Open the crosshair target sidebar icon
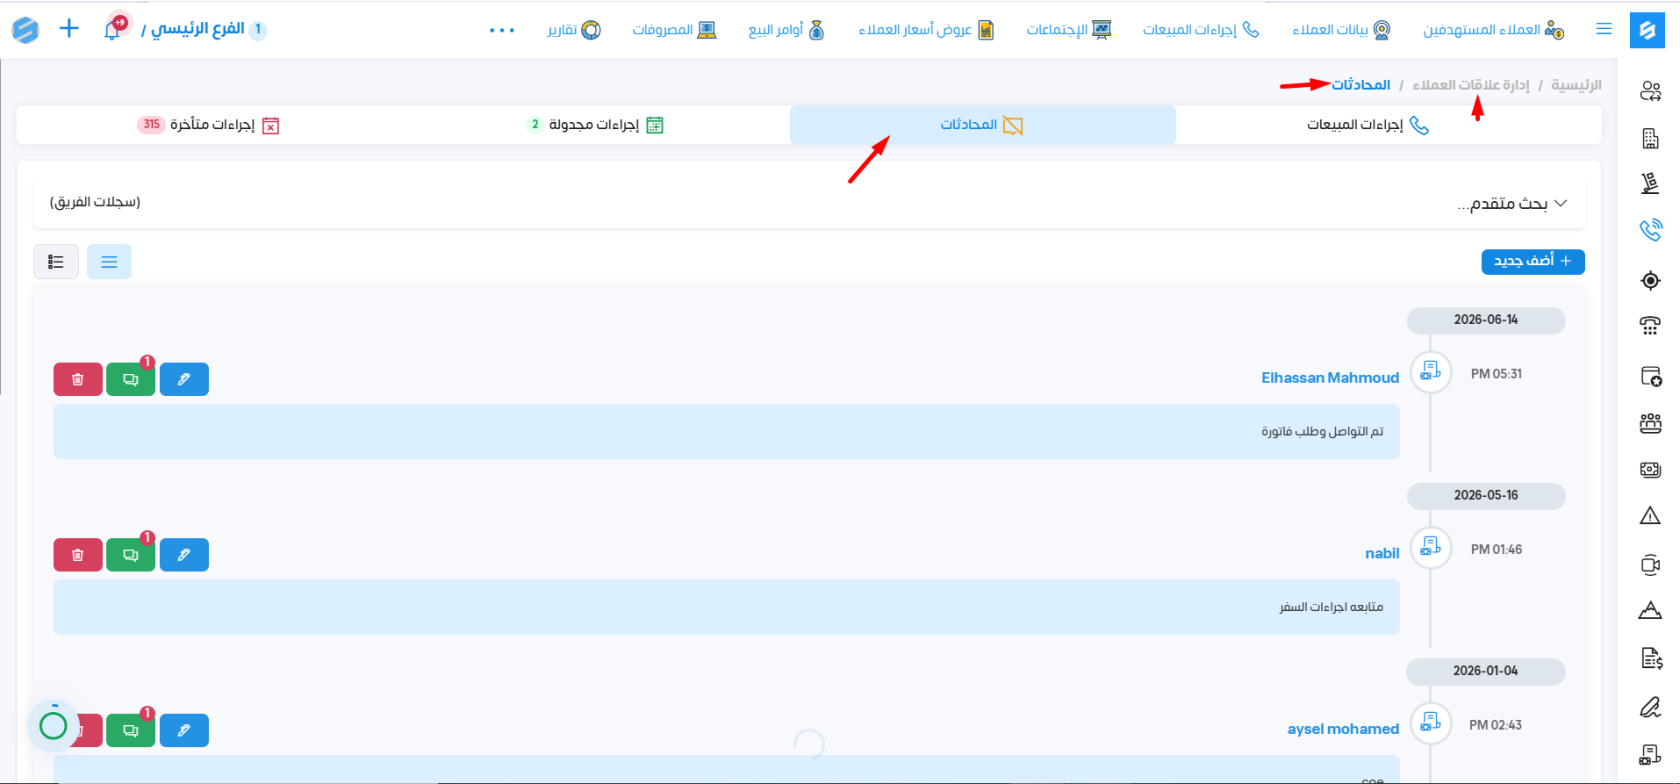 [x=1650, y=281]
